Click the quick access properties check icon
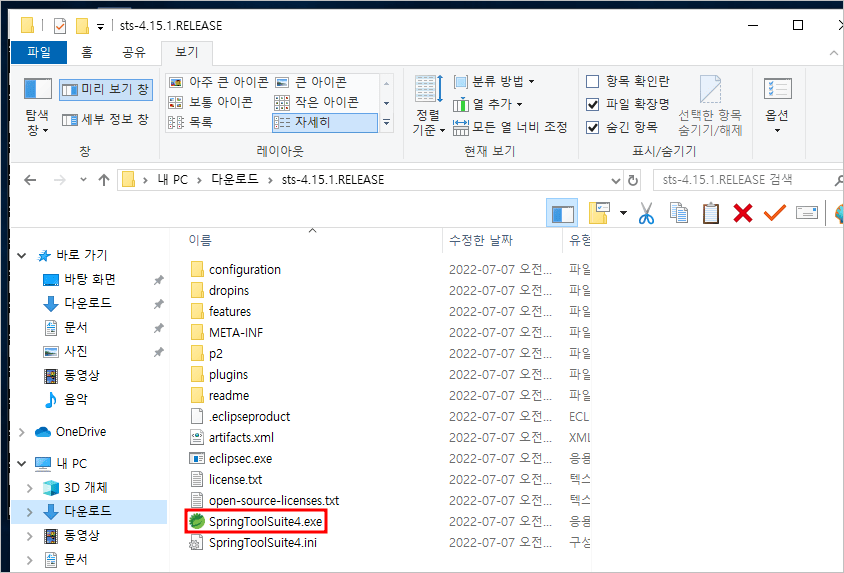Image resolution: width=844 pixels, height=573 pixels. pyautogui.click(x=60, y=25)
